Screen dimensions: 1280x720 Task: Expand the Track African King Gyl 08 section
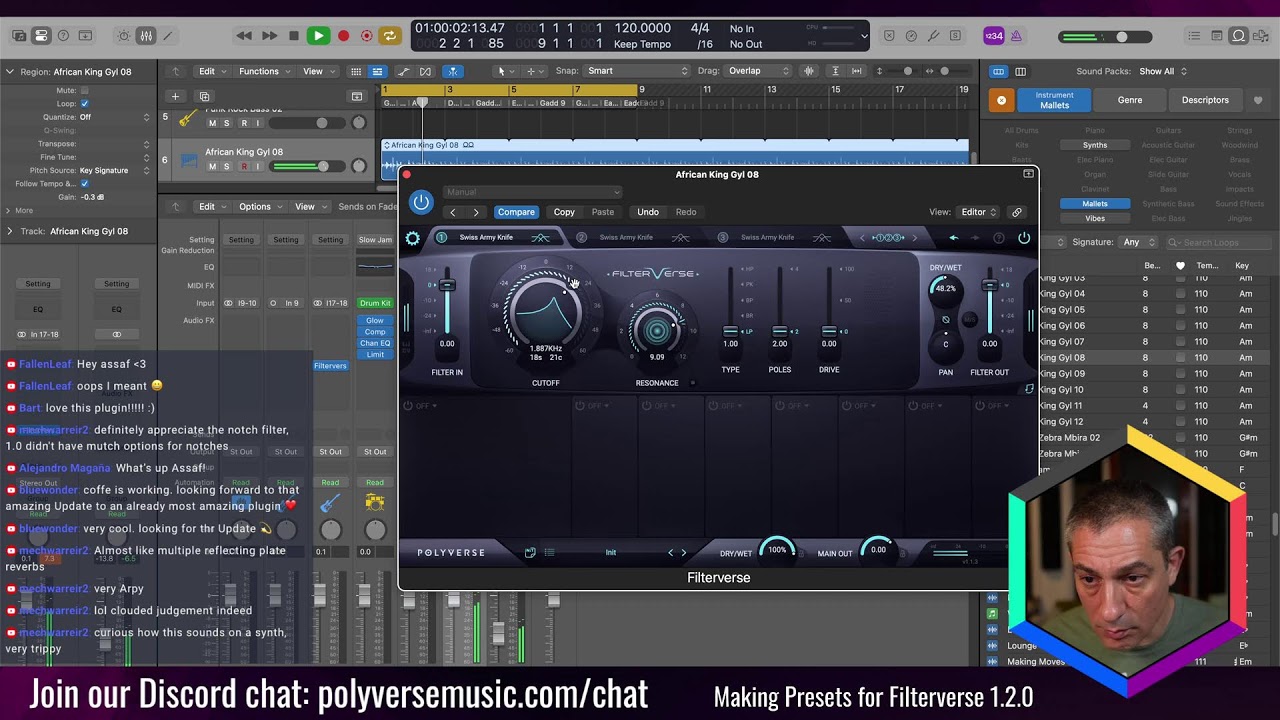[x=9, y=231]
